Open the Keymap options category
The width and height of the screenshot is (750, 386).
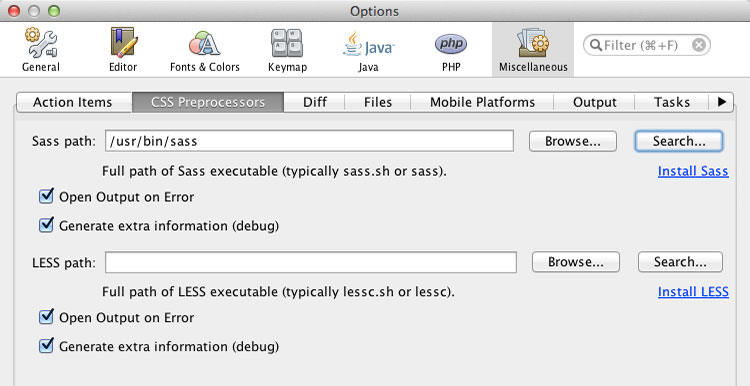point(287,50)
